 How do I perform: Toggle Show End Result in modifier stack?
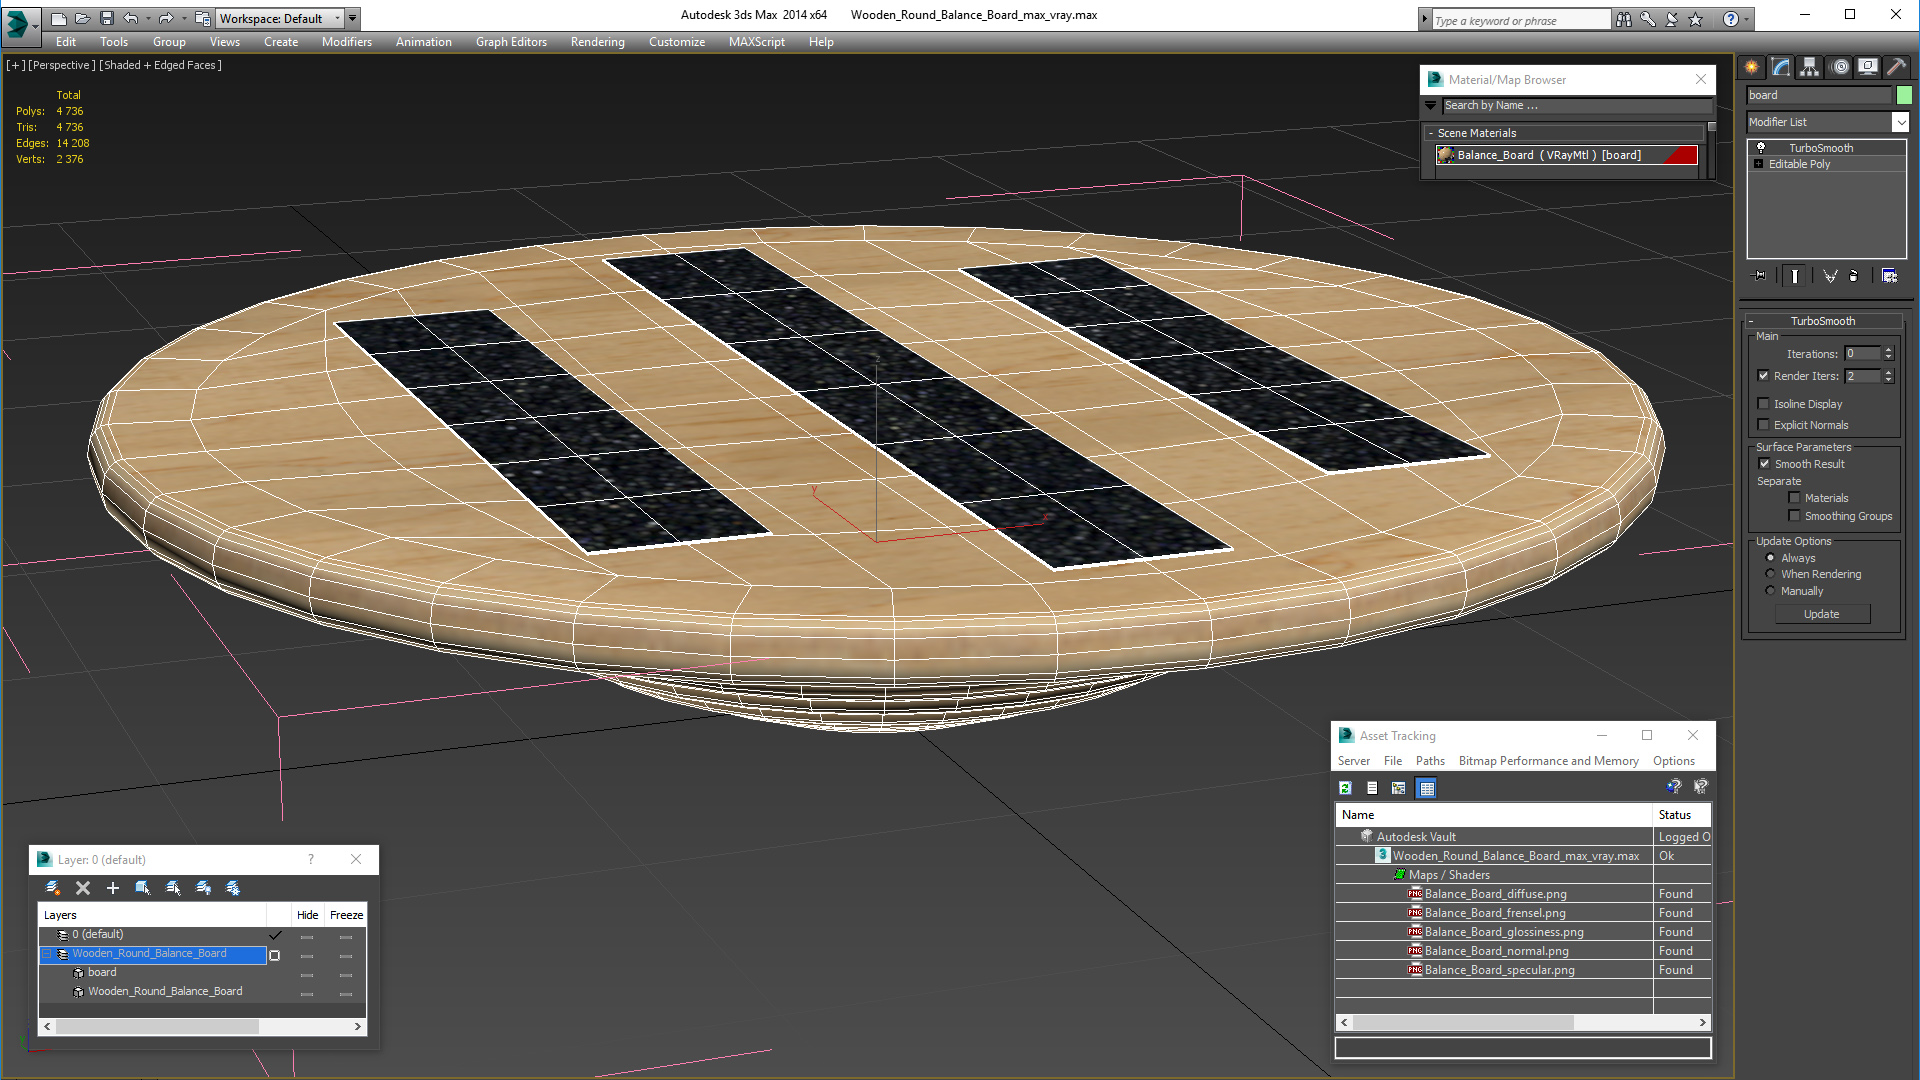coord(1795,276)
